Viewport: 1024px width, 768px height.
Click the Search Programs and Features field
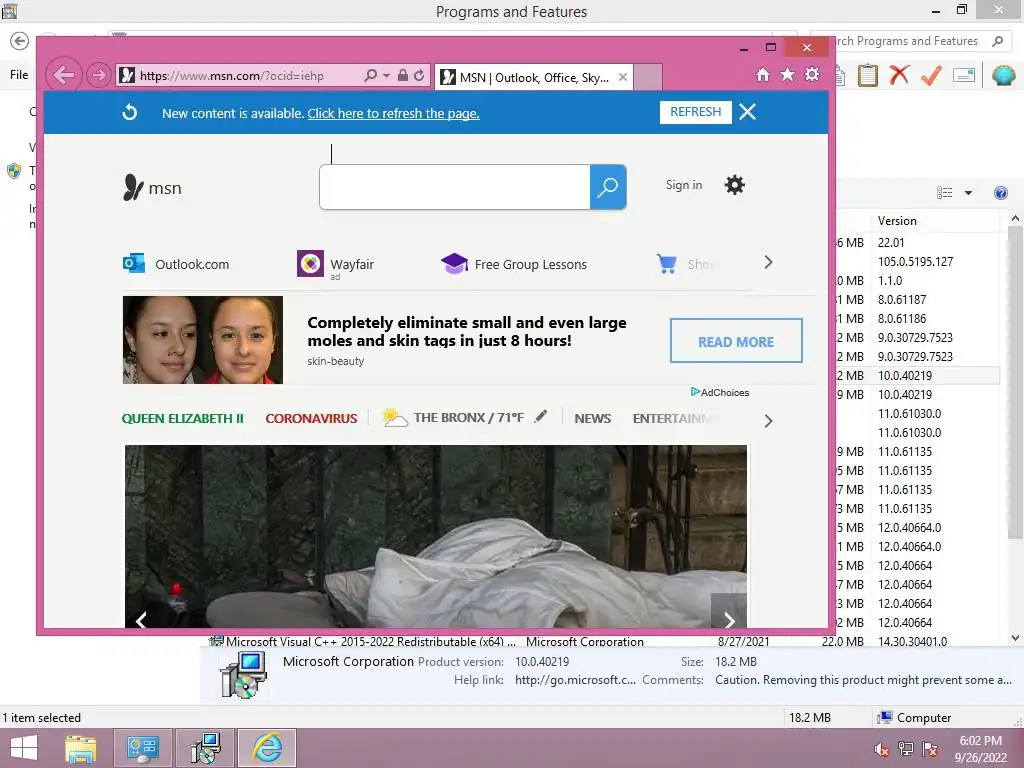[914, 41]
